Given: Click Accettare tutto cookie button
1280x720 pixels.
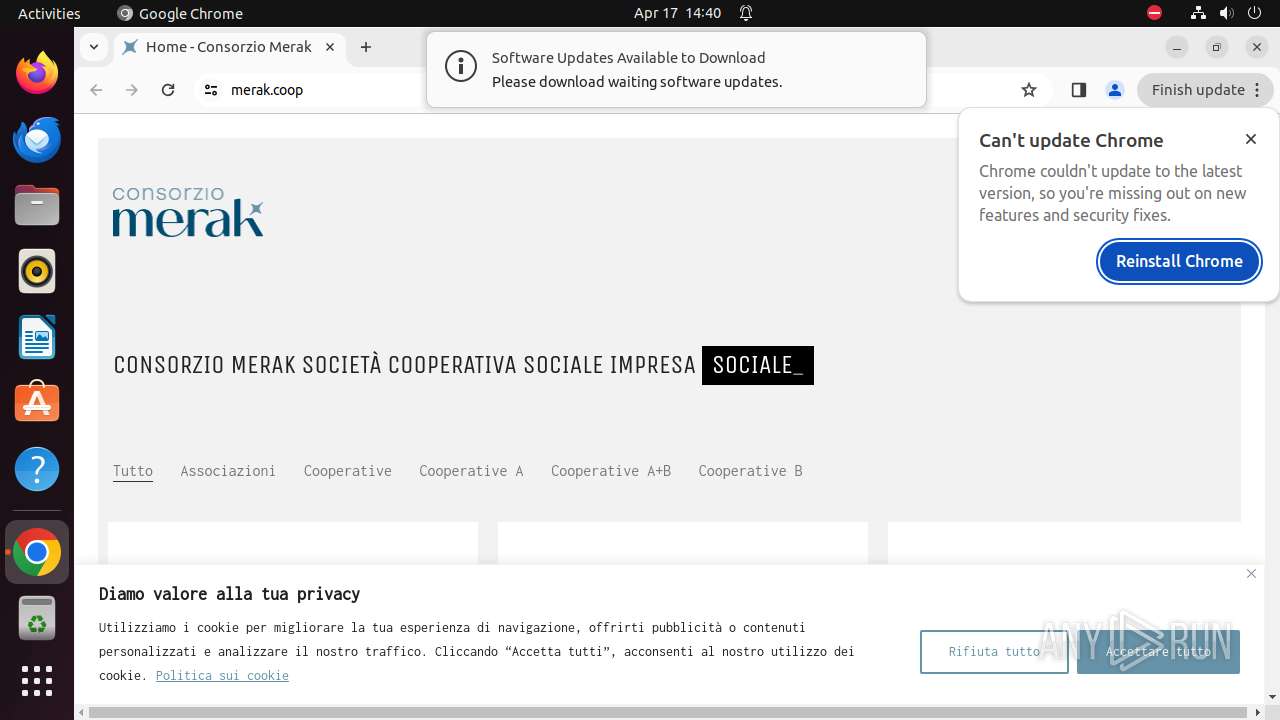Looking at the screenshot, I should click(1158, 651).
